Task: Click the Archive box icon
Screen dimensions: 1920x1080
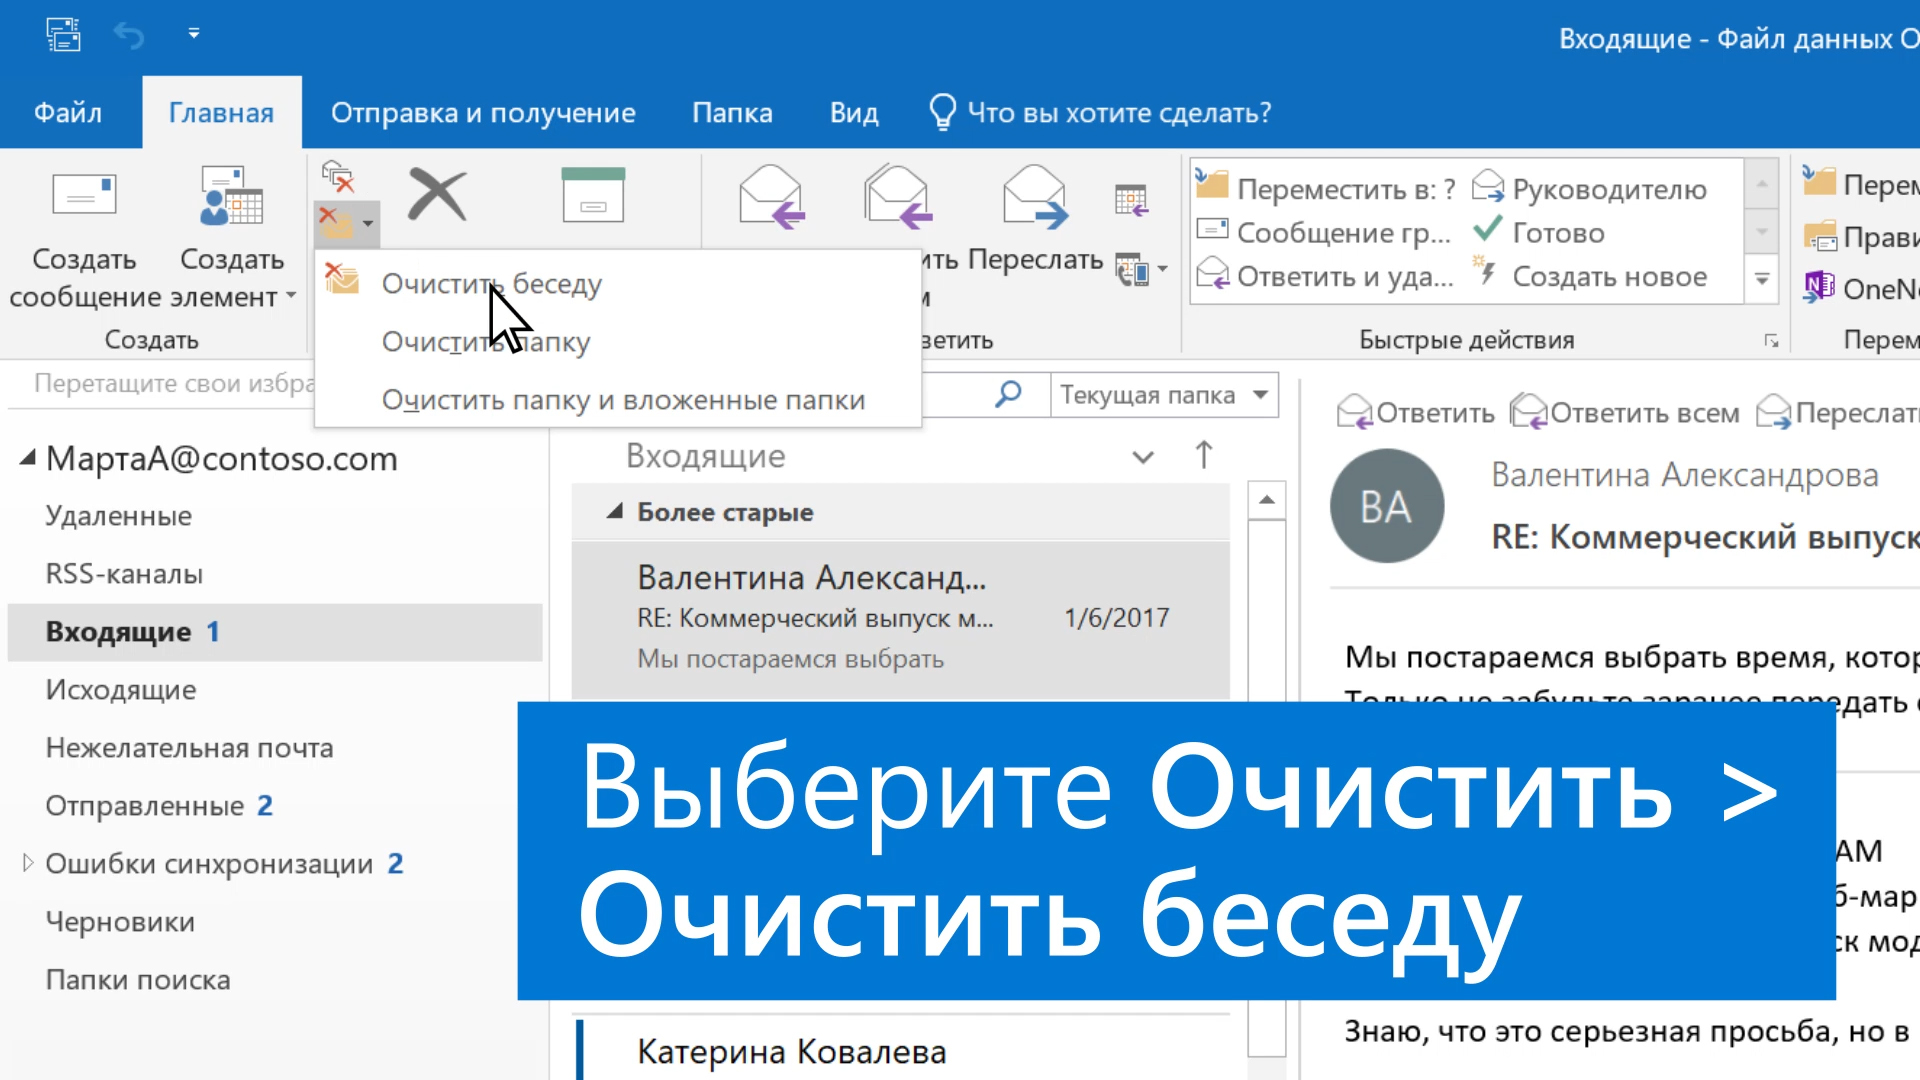Action: point(593,195)
